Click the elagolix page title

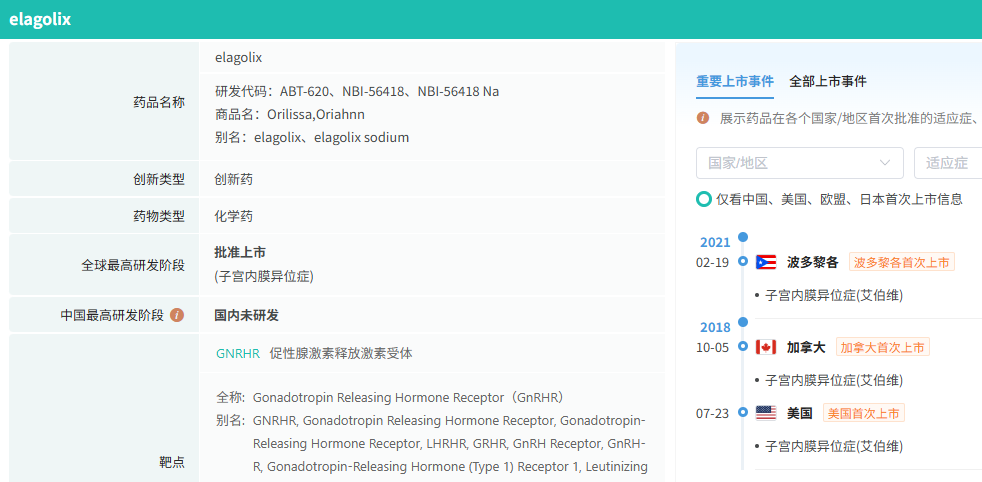coord(40,20)
